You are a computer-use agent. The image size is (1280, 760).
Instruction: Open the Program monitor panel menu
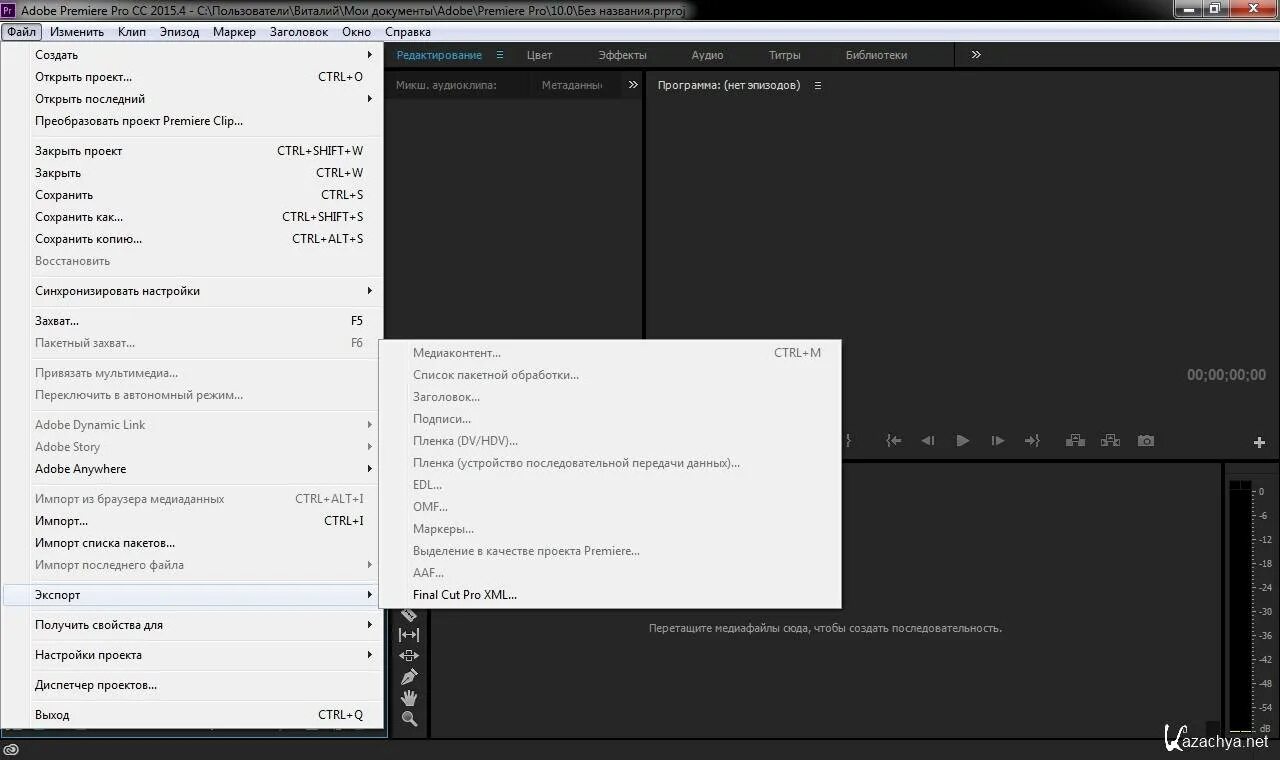[x=817, y=86]
